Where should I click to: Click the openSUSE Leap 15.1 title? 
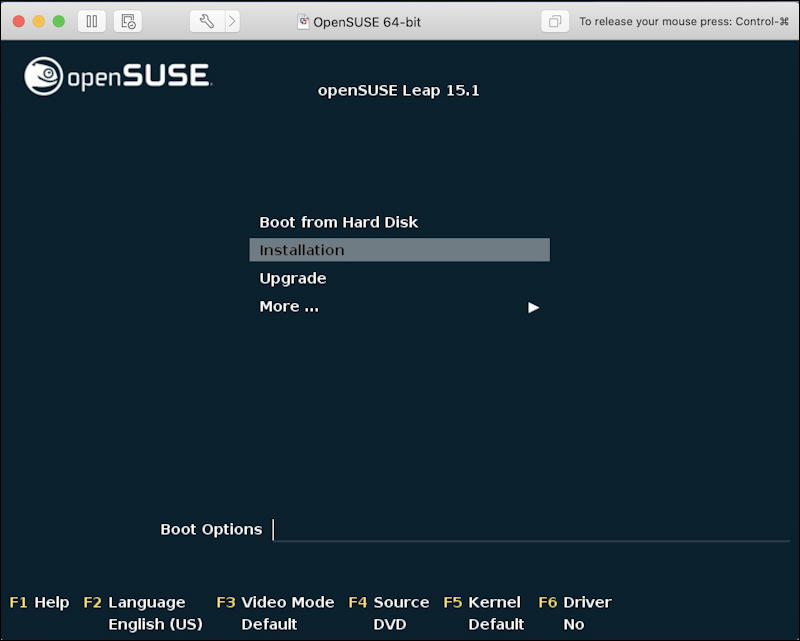click(x=398, y=90)
